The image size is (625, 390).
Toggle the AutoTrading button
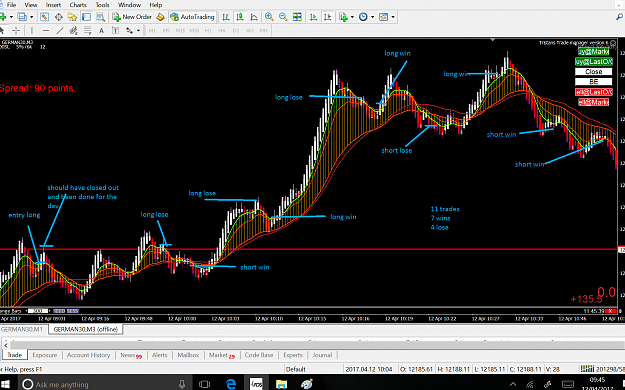tap(193, 17)
